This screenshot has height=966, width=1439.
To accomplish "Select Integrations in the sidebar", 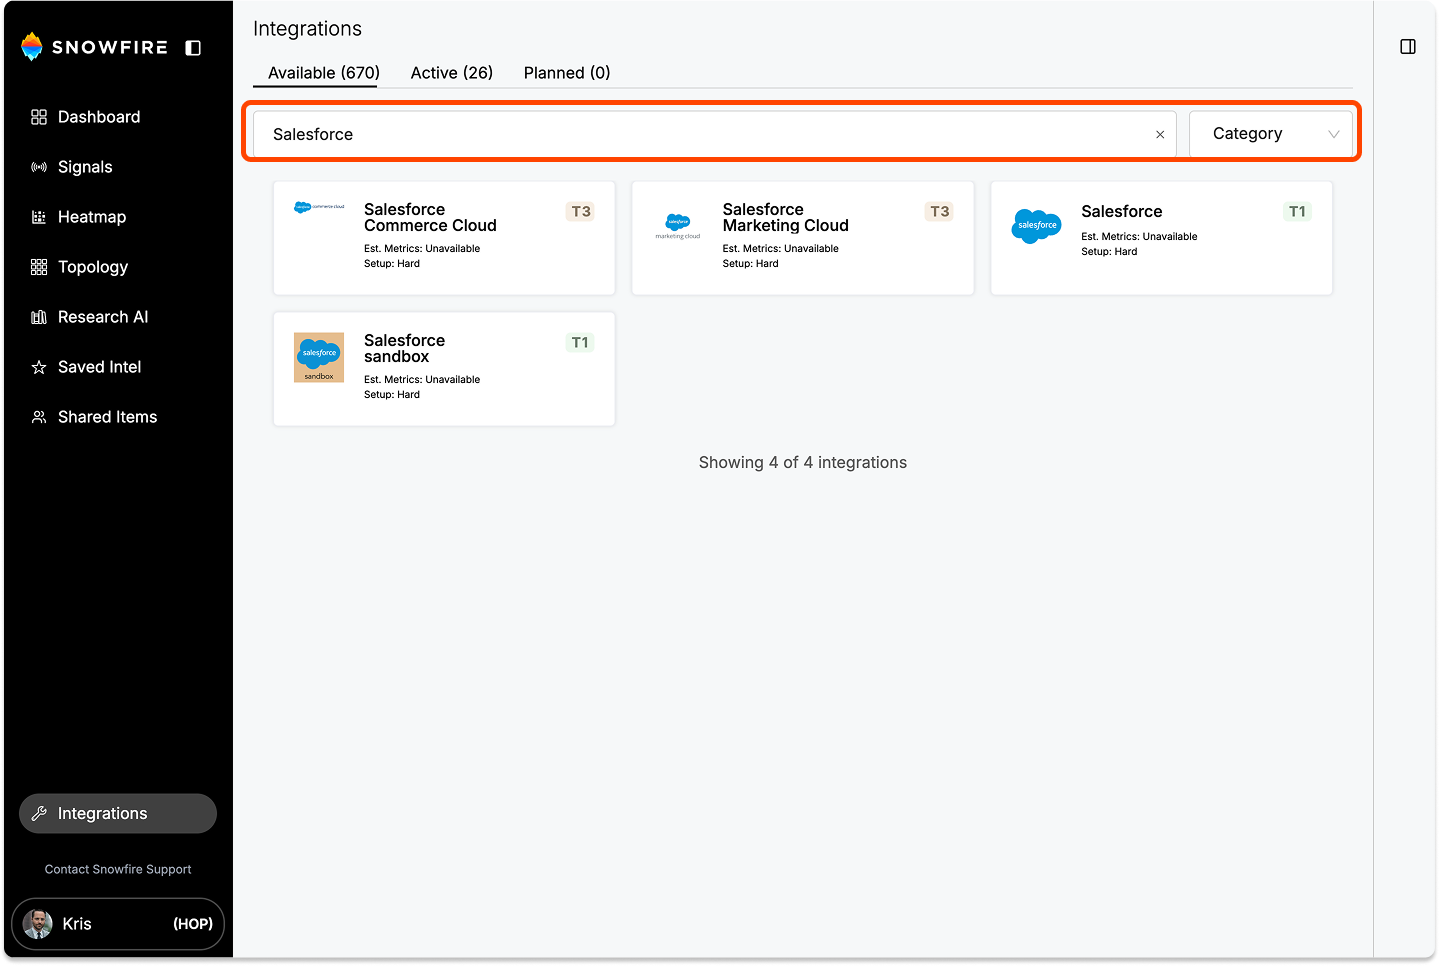I will (118, 814).
